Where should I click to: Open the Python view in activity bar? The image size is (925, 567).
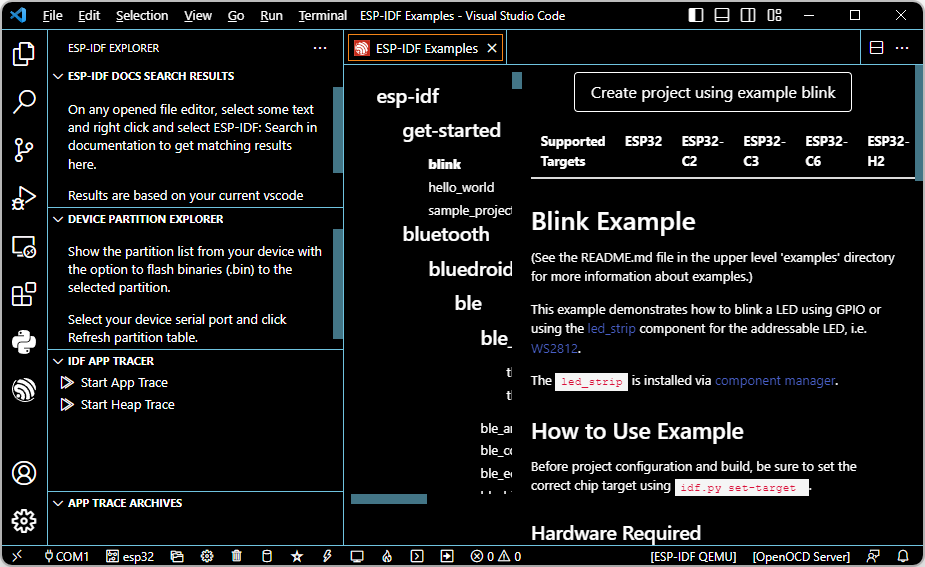click(x=24, y=342)
